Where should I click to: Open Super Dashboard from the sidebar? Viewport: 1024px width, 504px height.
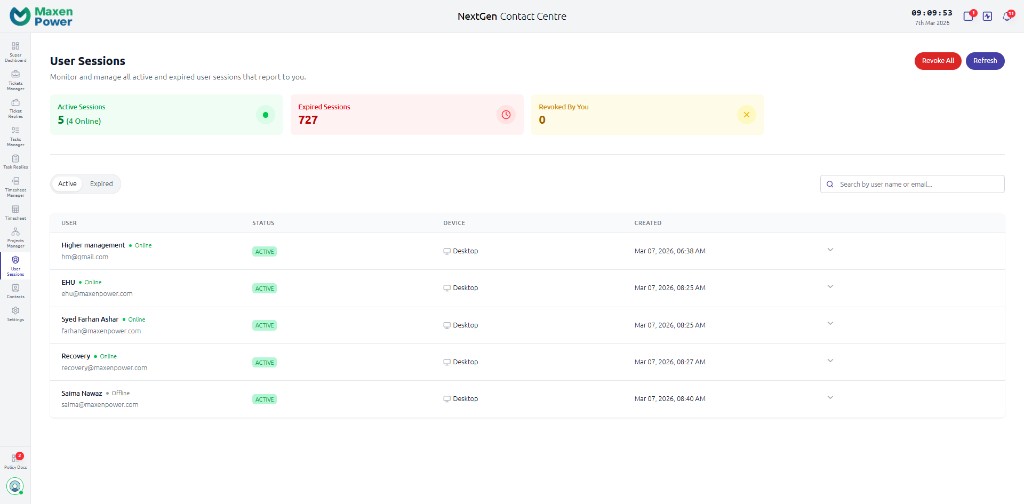(15, 51)
